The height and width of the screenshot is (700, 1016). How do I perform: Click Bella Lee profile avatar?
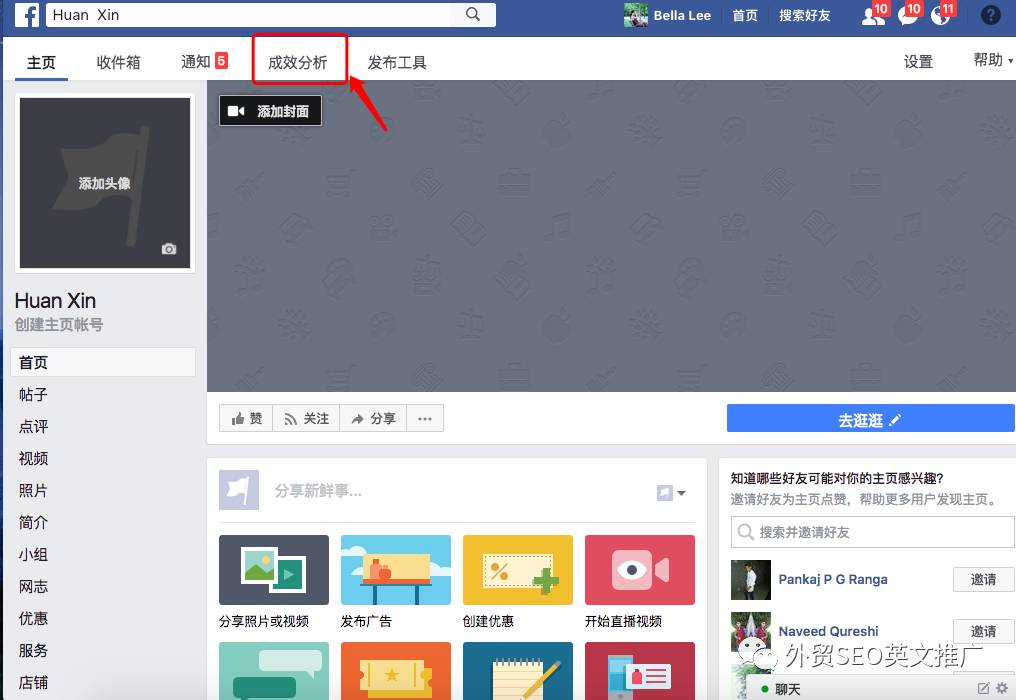(636, 15)
